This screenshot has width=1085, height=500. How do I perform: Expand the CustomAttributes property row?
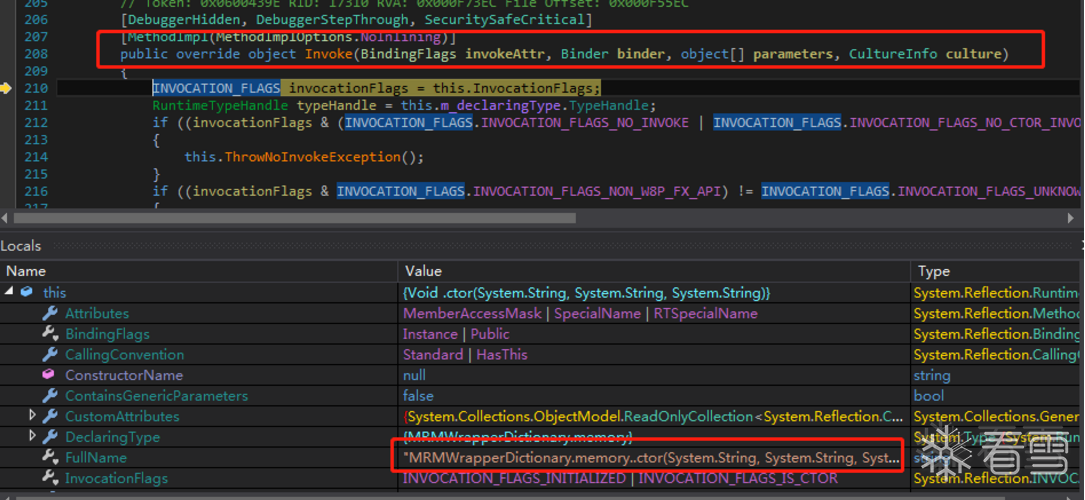coord(32,416)
